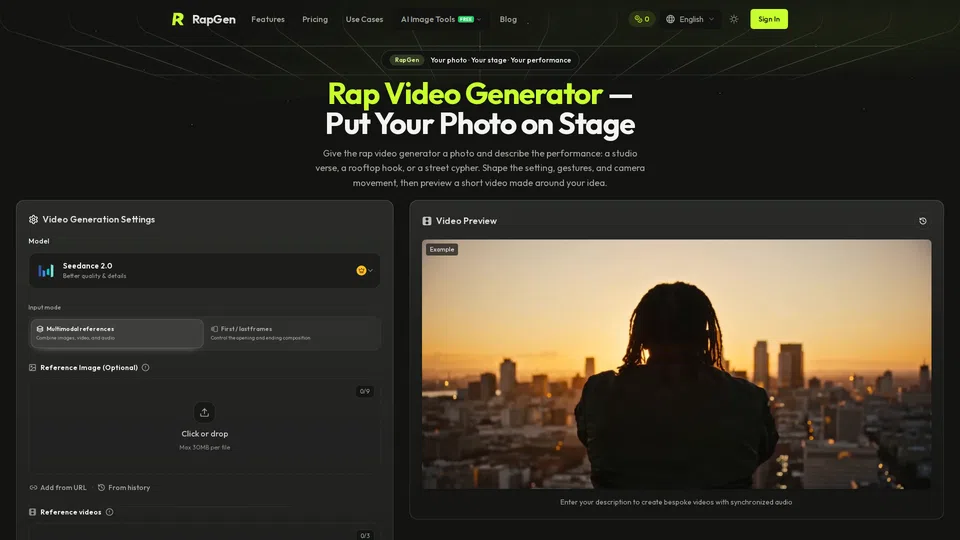The width and height of the screenshot is (960, 540).
Task: Click the Max 30MB per file text
Action: 204,448
